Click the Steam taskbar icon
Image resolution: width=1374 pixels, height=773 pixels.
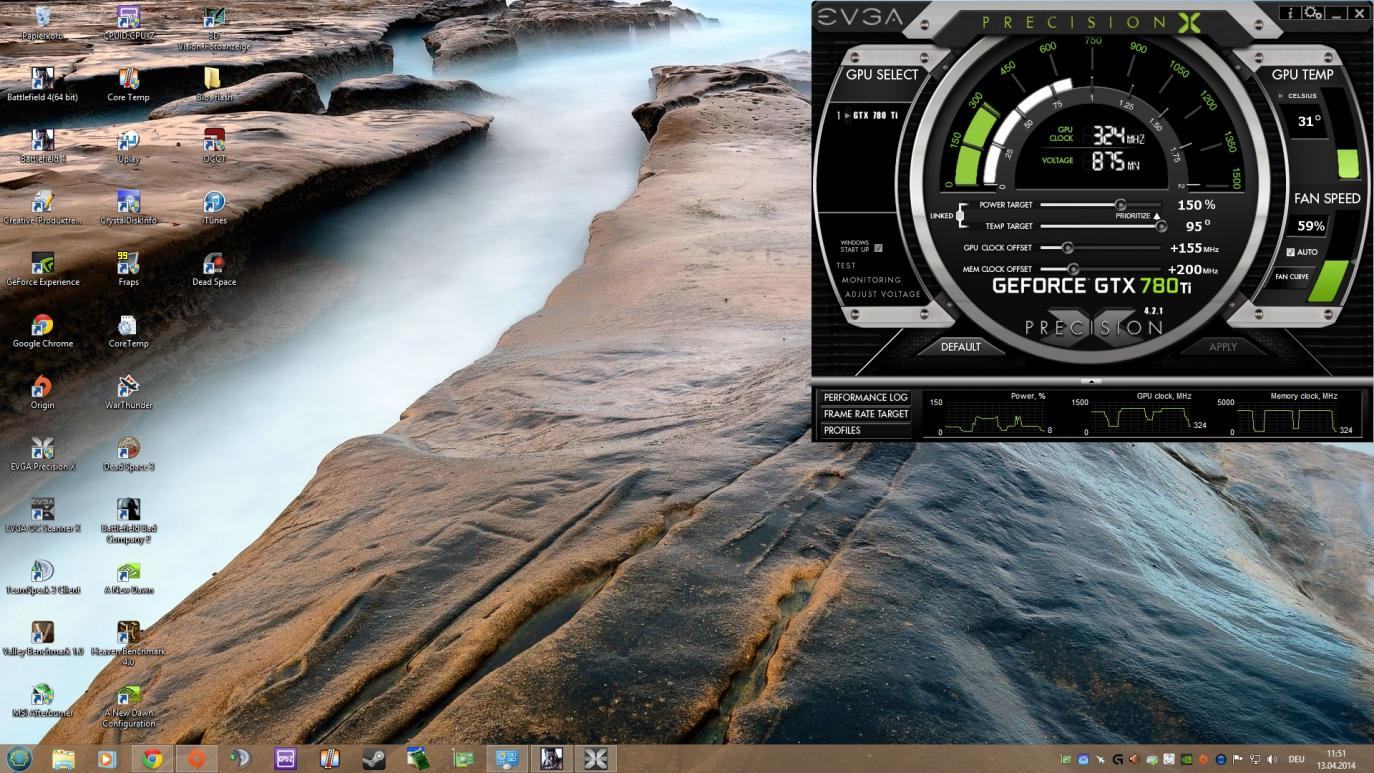click(374, 759)
